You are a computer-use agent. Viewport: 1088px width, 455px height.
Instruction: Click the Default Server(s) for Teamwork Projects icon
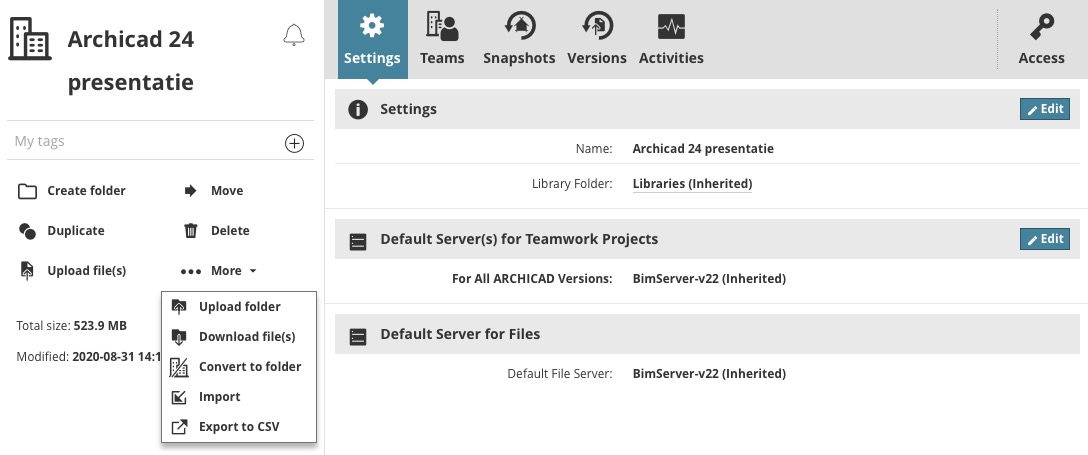click(x=358, y=242)
